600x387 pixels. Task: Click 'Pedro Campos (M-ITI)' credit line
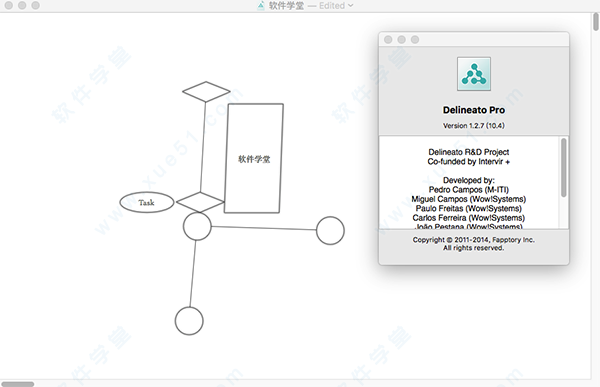[469, 189]
